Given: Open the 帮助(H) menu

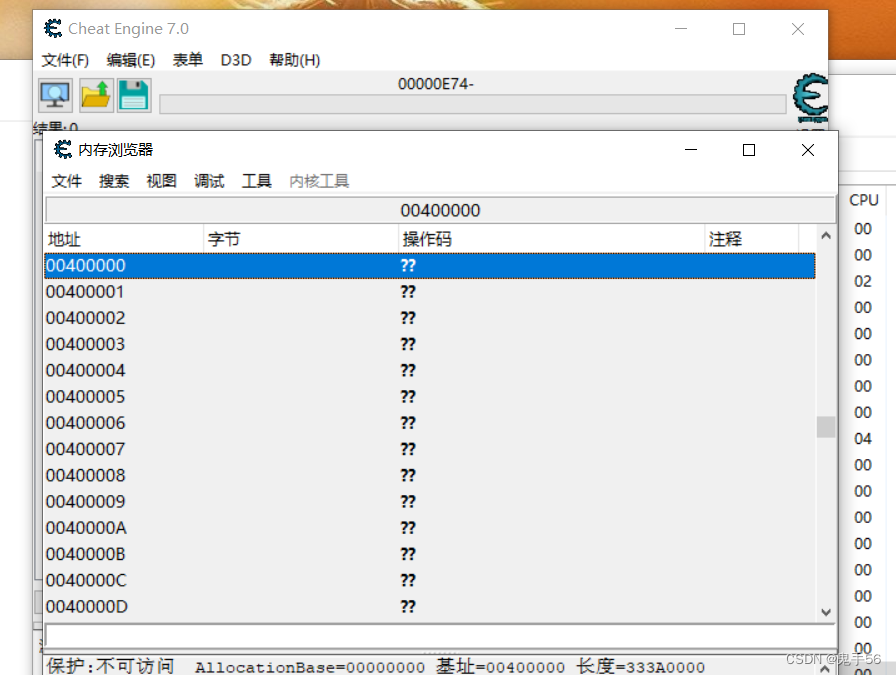Looking at the screenshot, I should pos(295,60).
